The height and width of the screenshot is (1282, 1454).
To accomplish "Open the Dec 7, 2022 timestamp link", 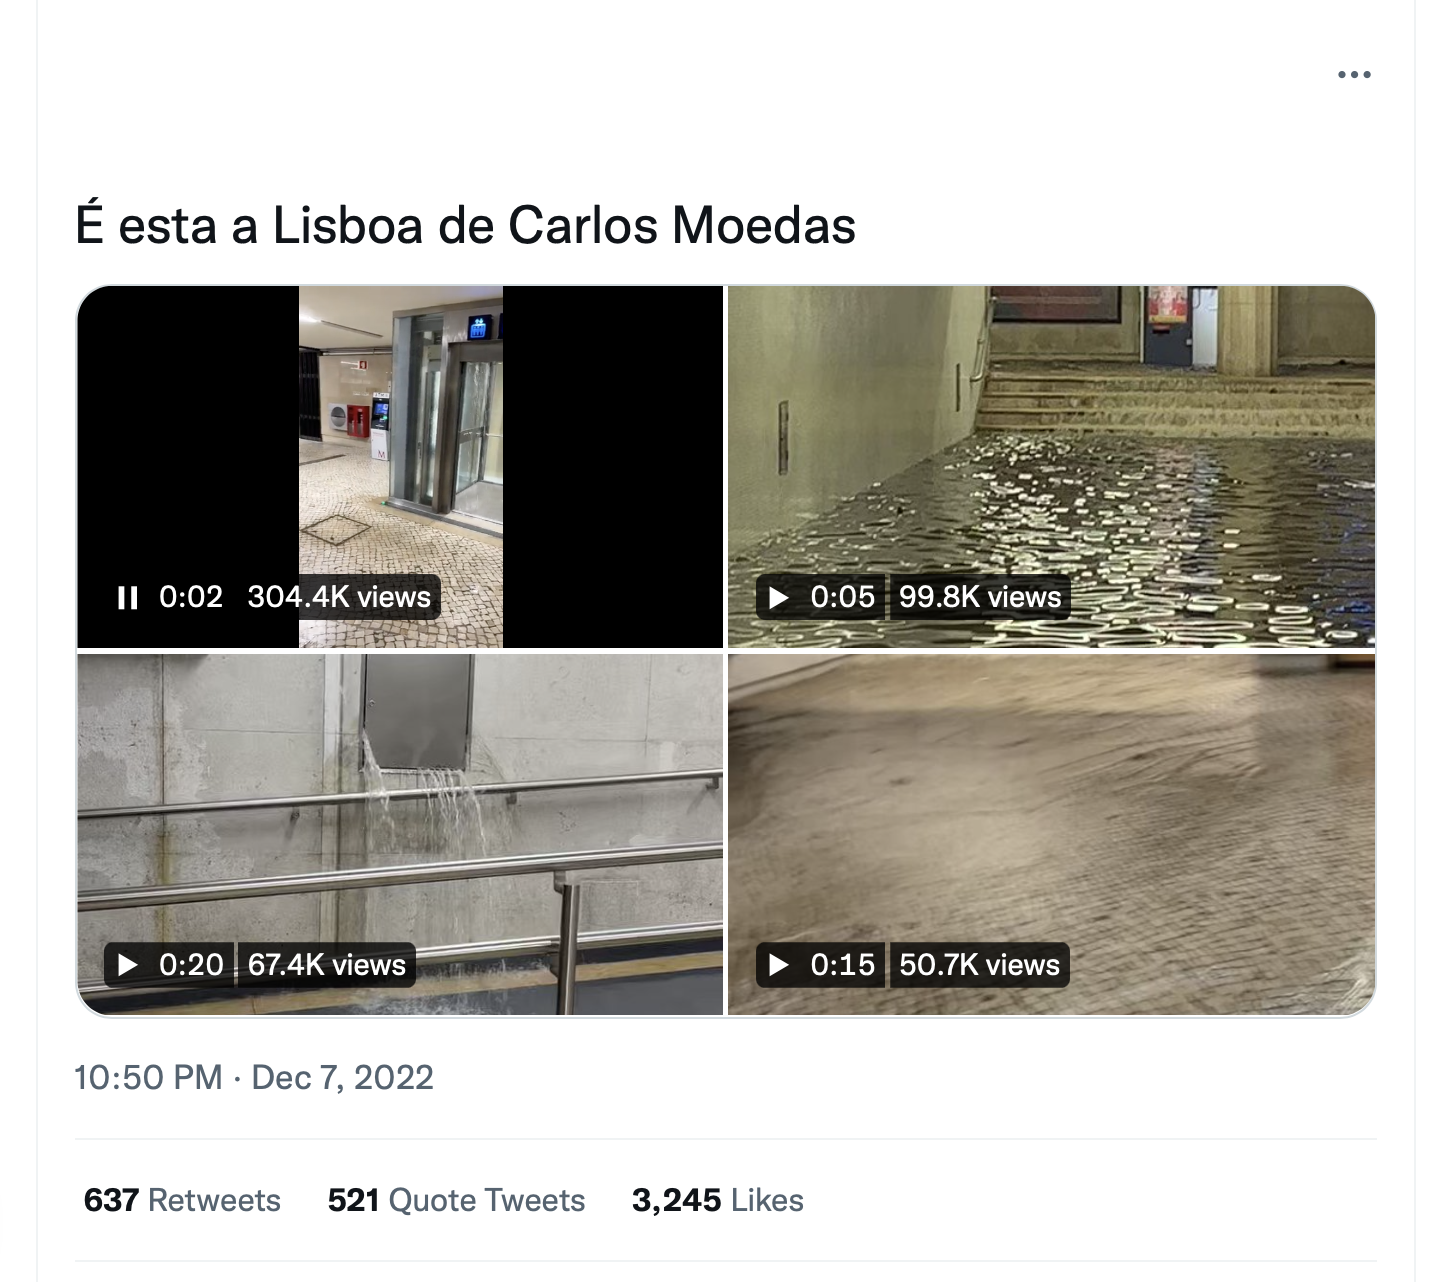I will point(254,1078).
